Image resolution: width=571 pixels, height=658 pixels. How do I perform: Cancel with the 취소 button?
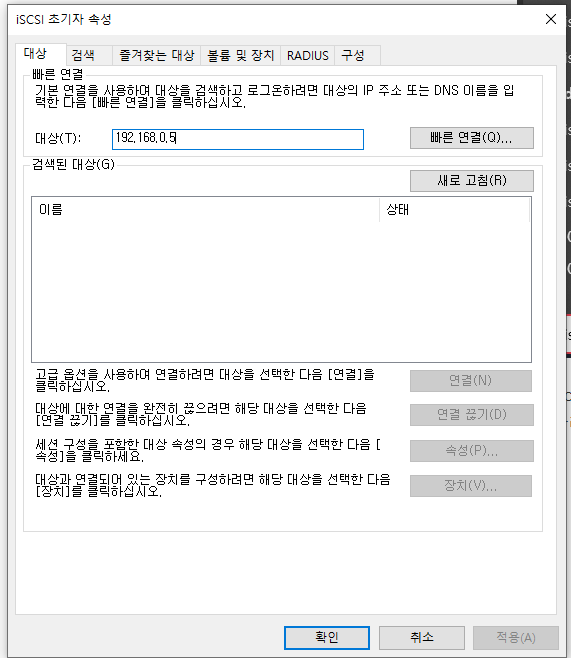(x=422, y=638)
